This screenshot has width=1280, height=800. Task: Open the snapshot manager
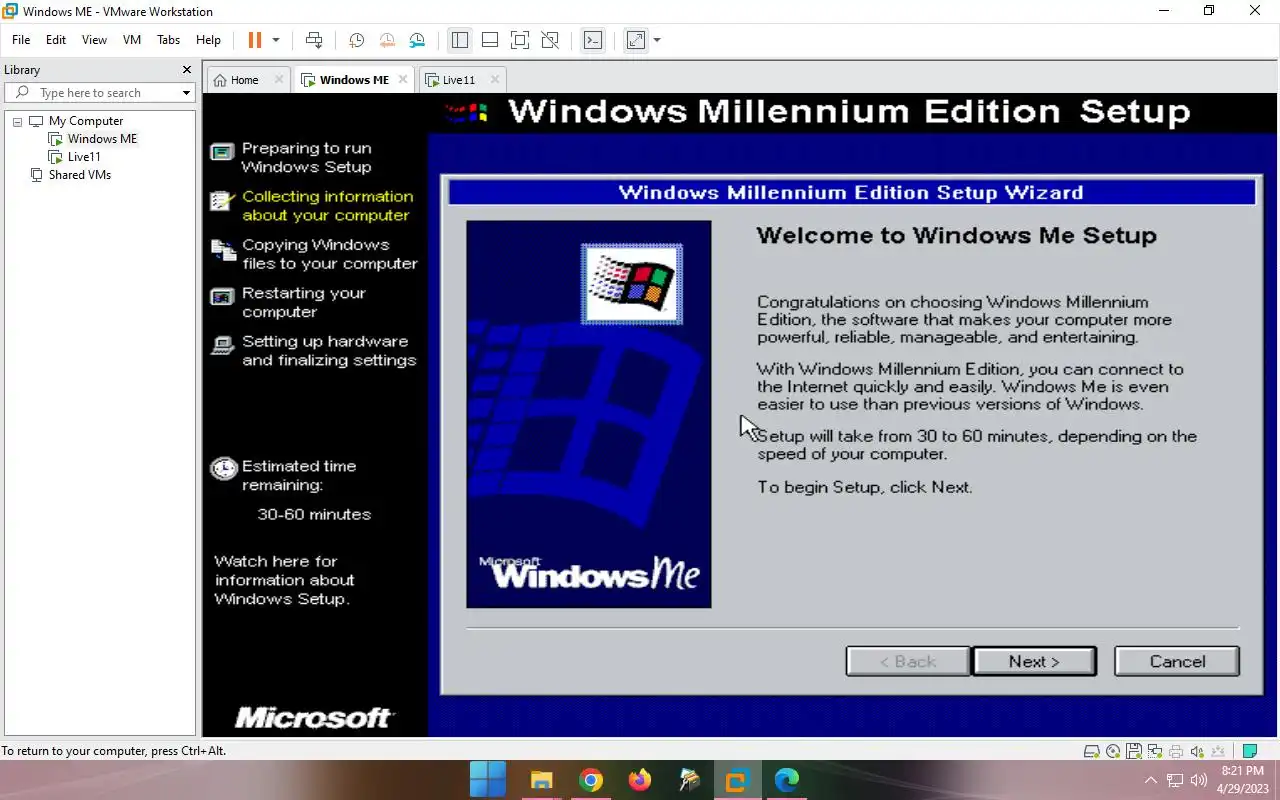click(417, 40)
